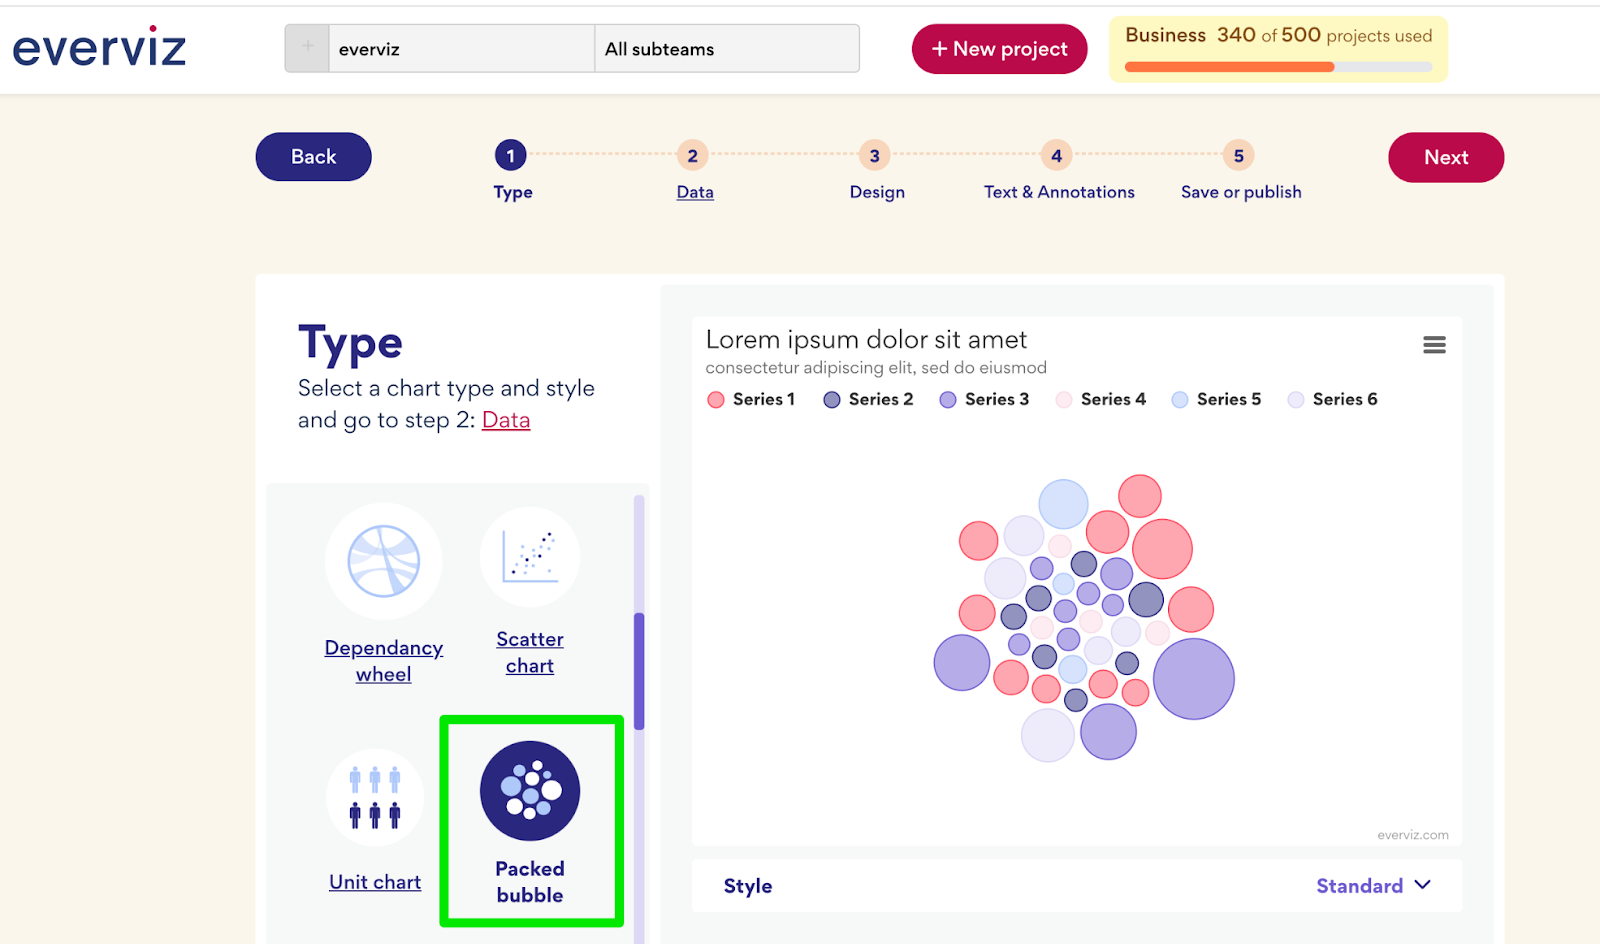Click the Next button
Image resolution: width=1600 pixels, height=944 pixels.
(1445, 157)
